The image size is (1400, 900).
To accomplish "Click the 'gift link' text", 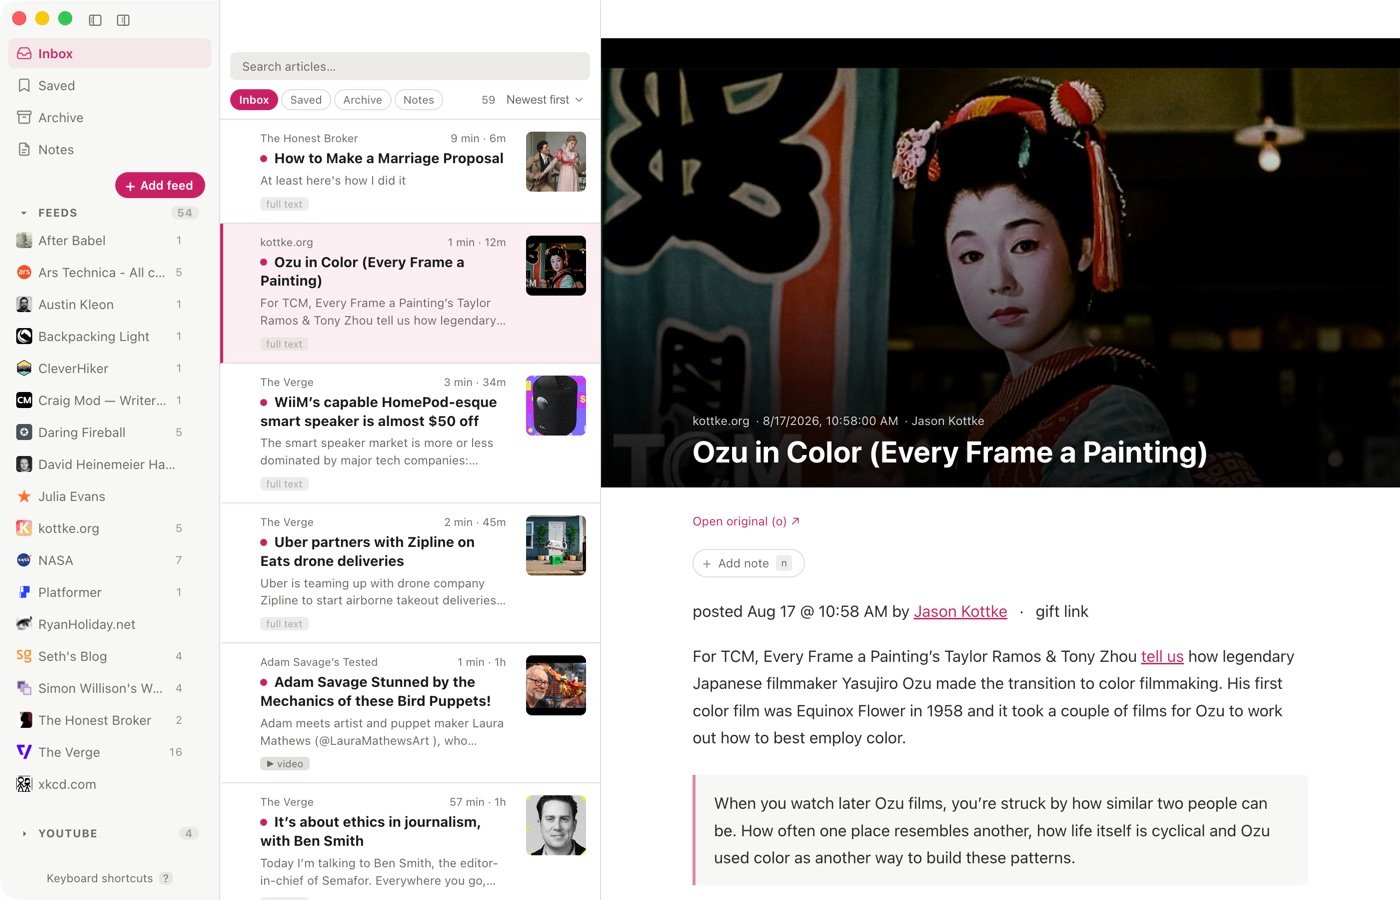I will 1062,612.
